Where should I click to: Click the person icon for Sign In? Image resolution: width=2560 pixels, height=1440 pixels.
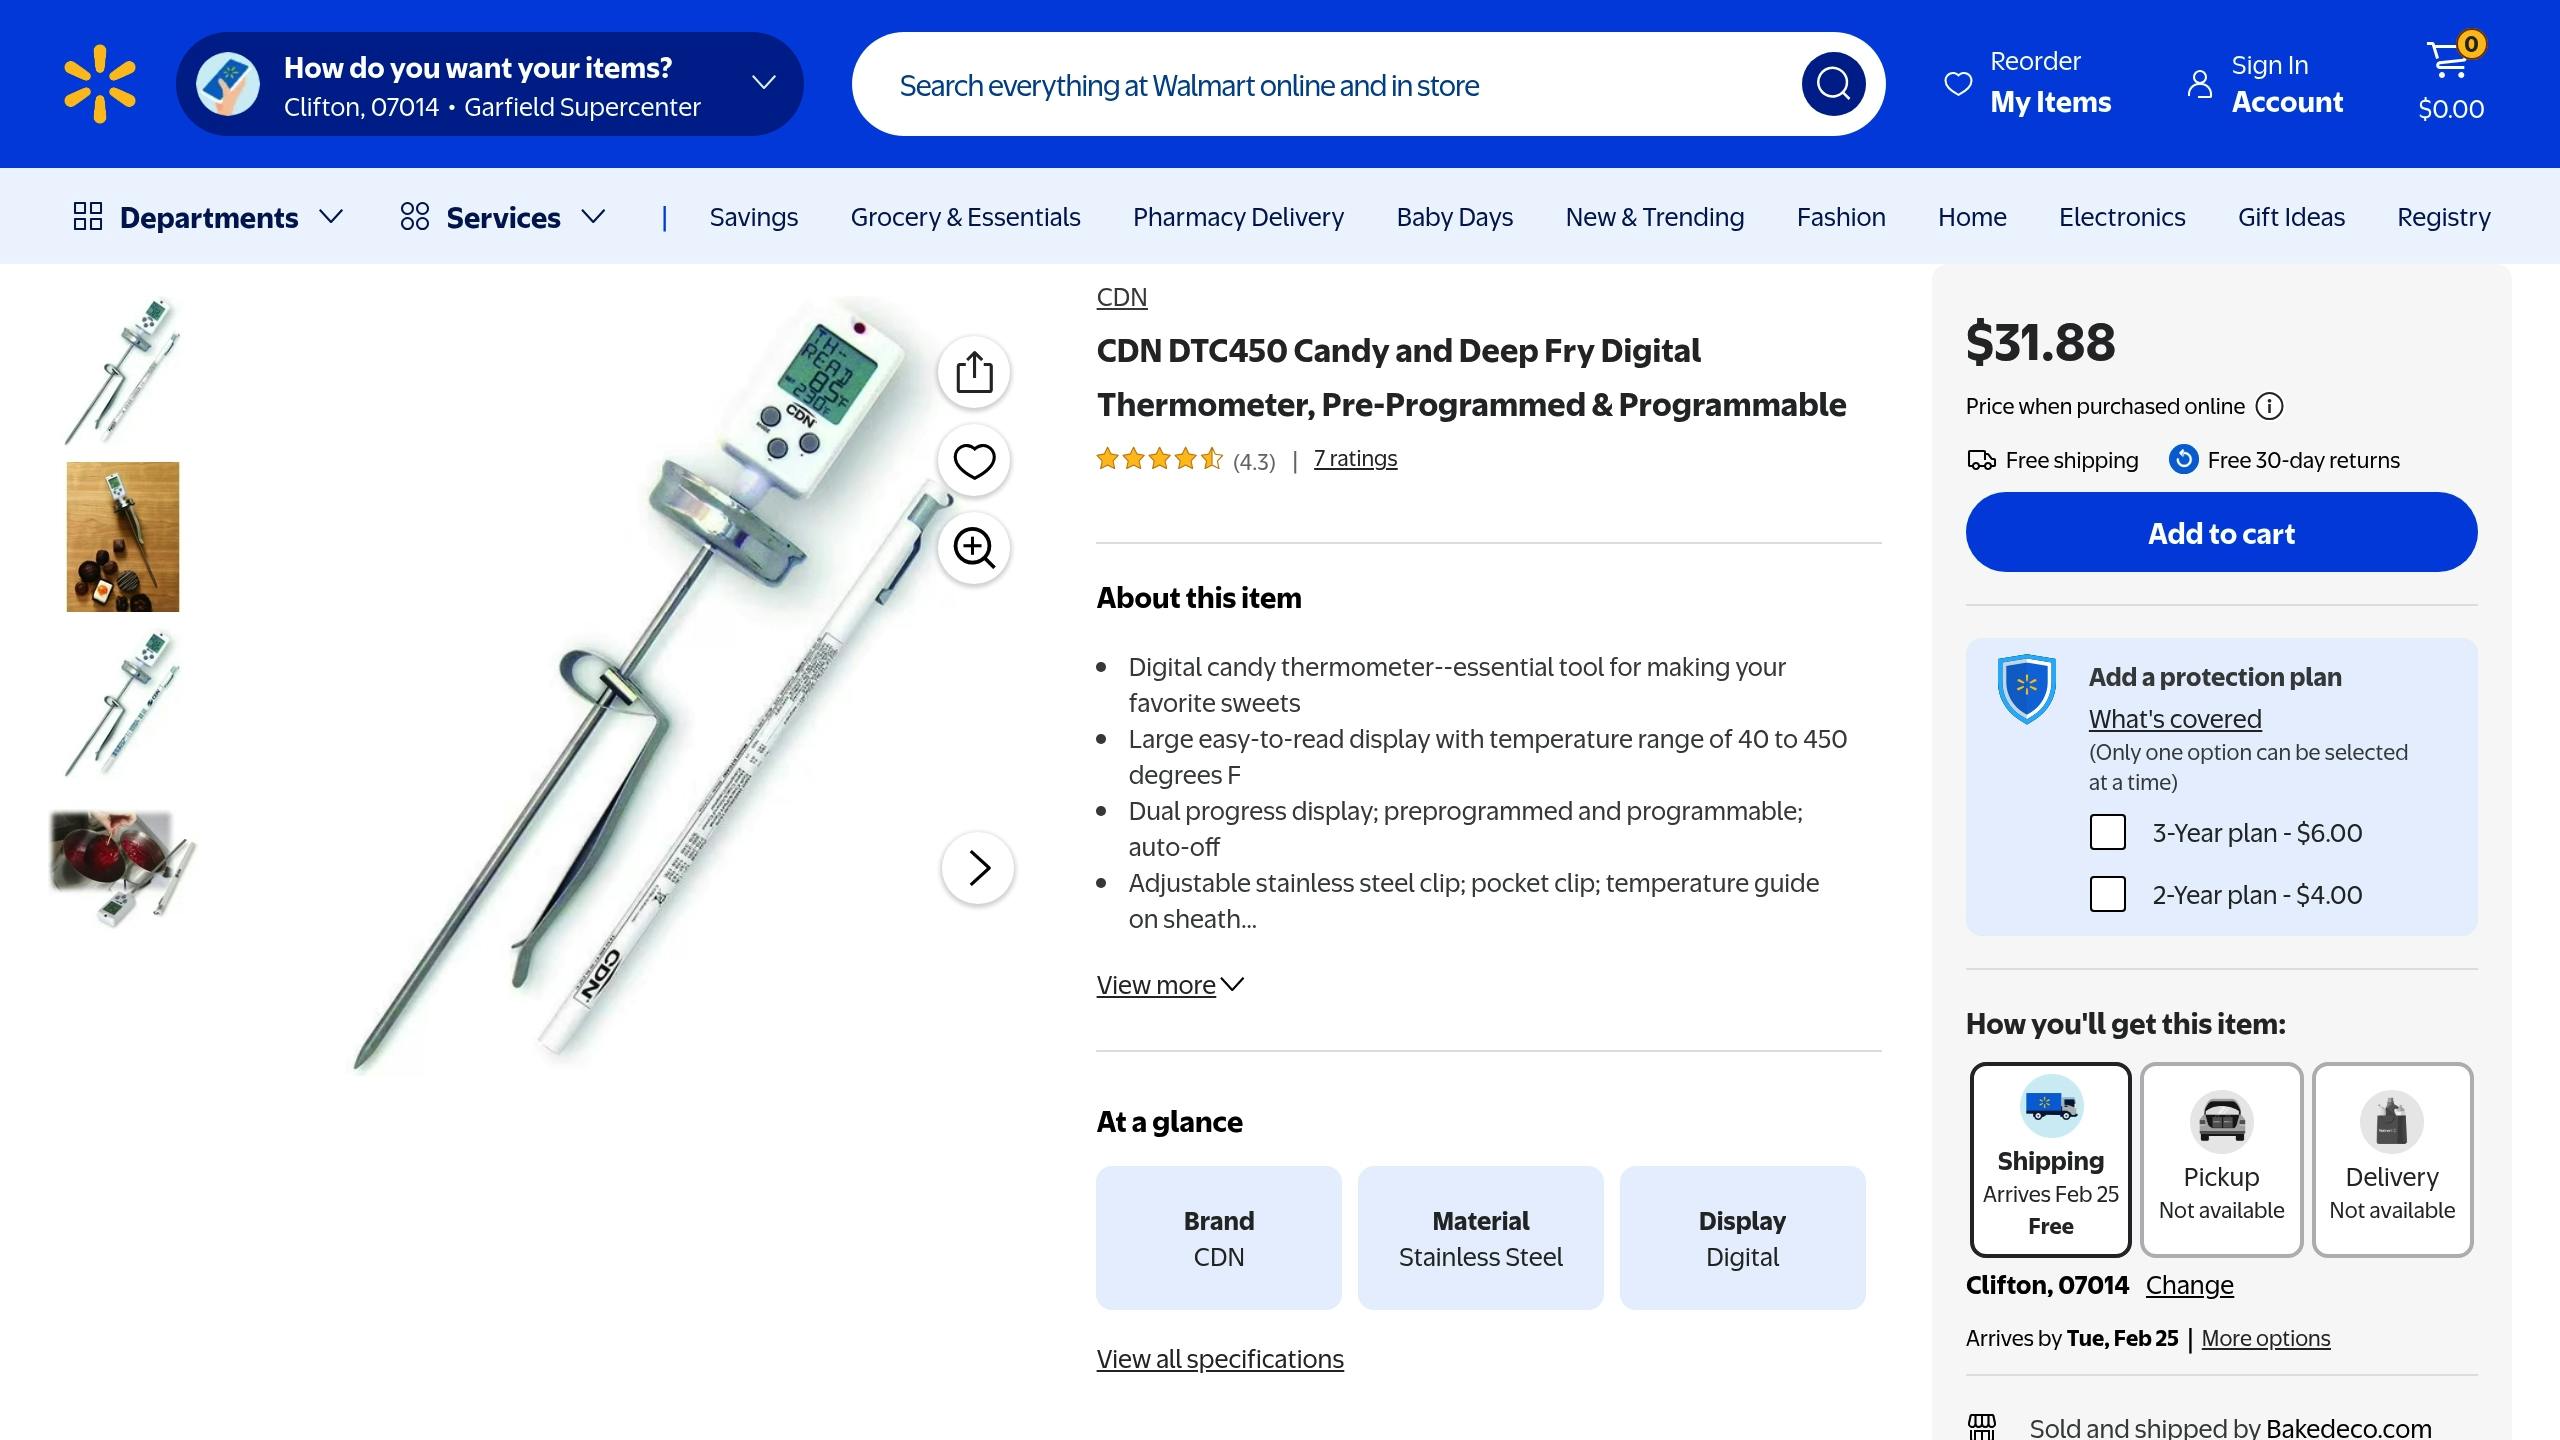[2199, 84]
